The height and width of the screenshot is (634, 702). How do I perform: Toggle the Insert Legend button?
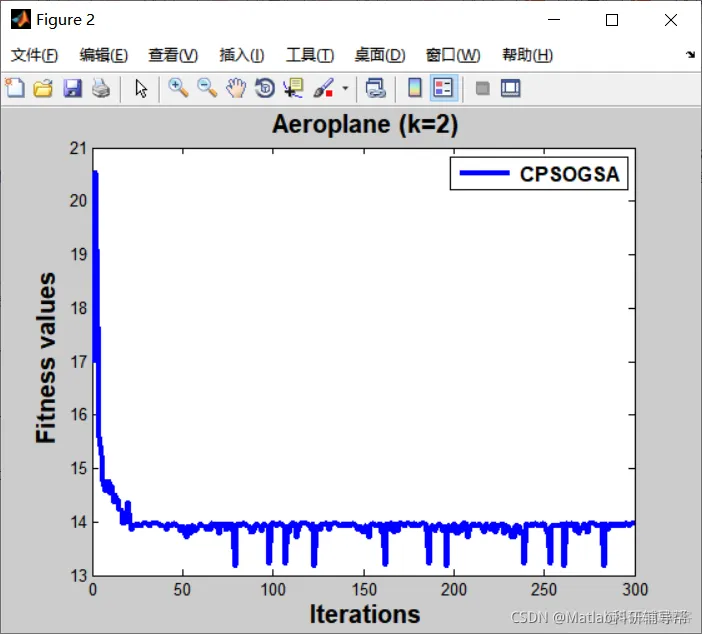443,88
